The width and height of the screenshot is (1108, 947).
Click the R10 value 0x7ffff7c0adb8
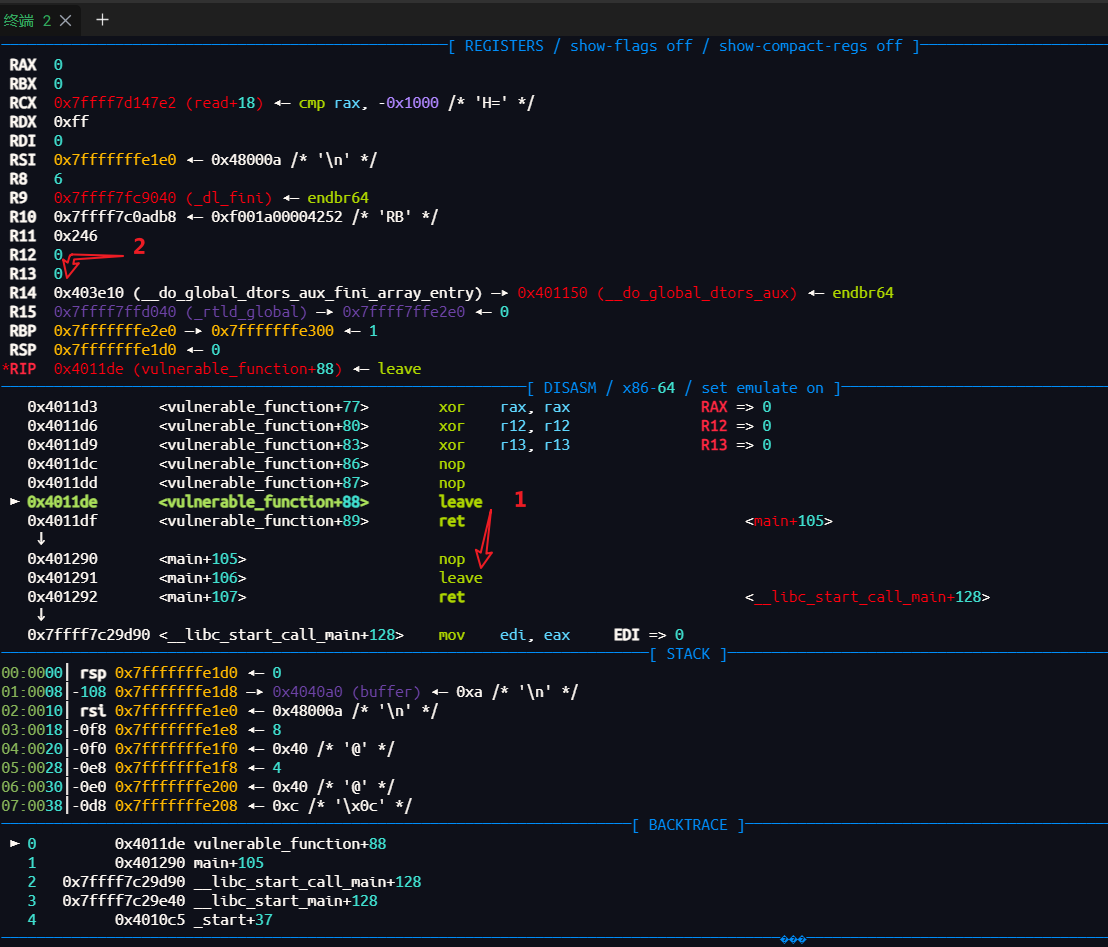[x=114, y=217]
